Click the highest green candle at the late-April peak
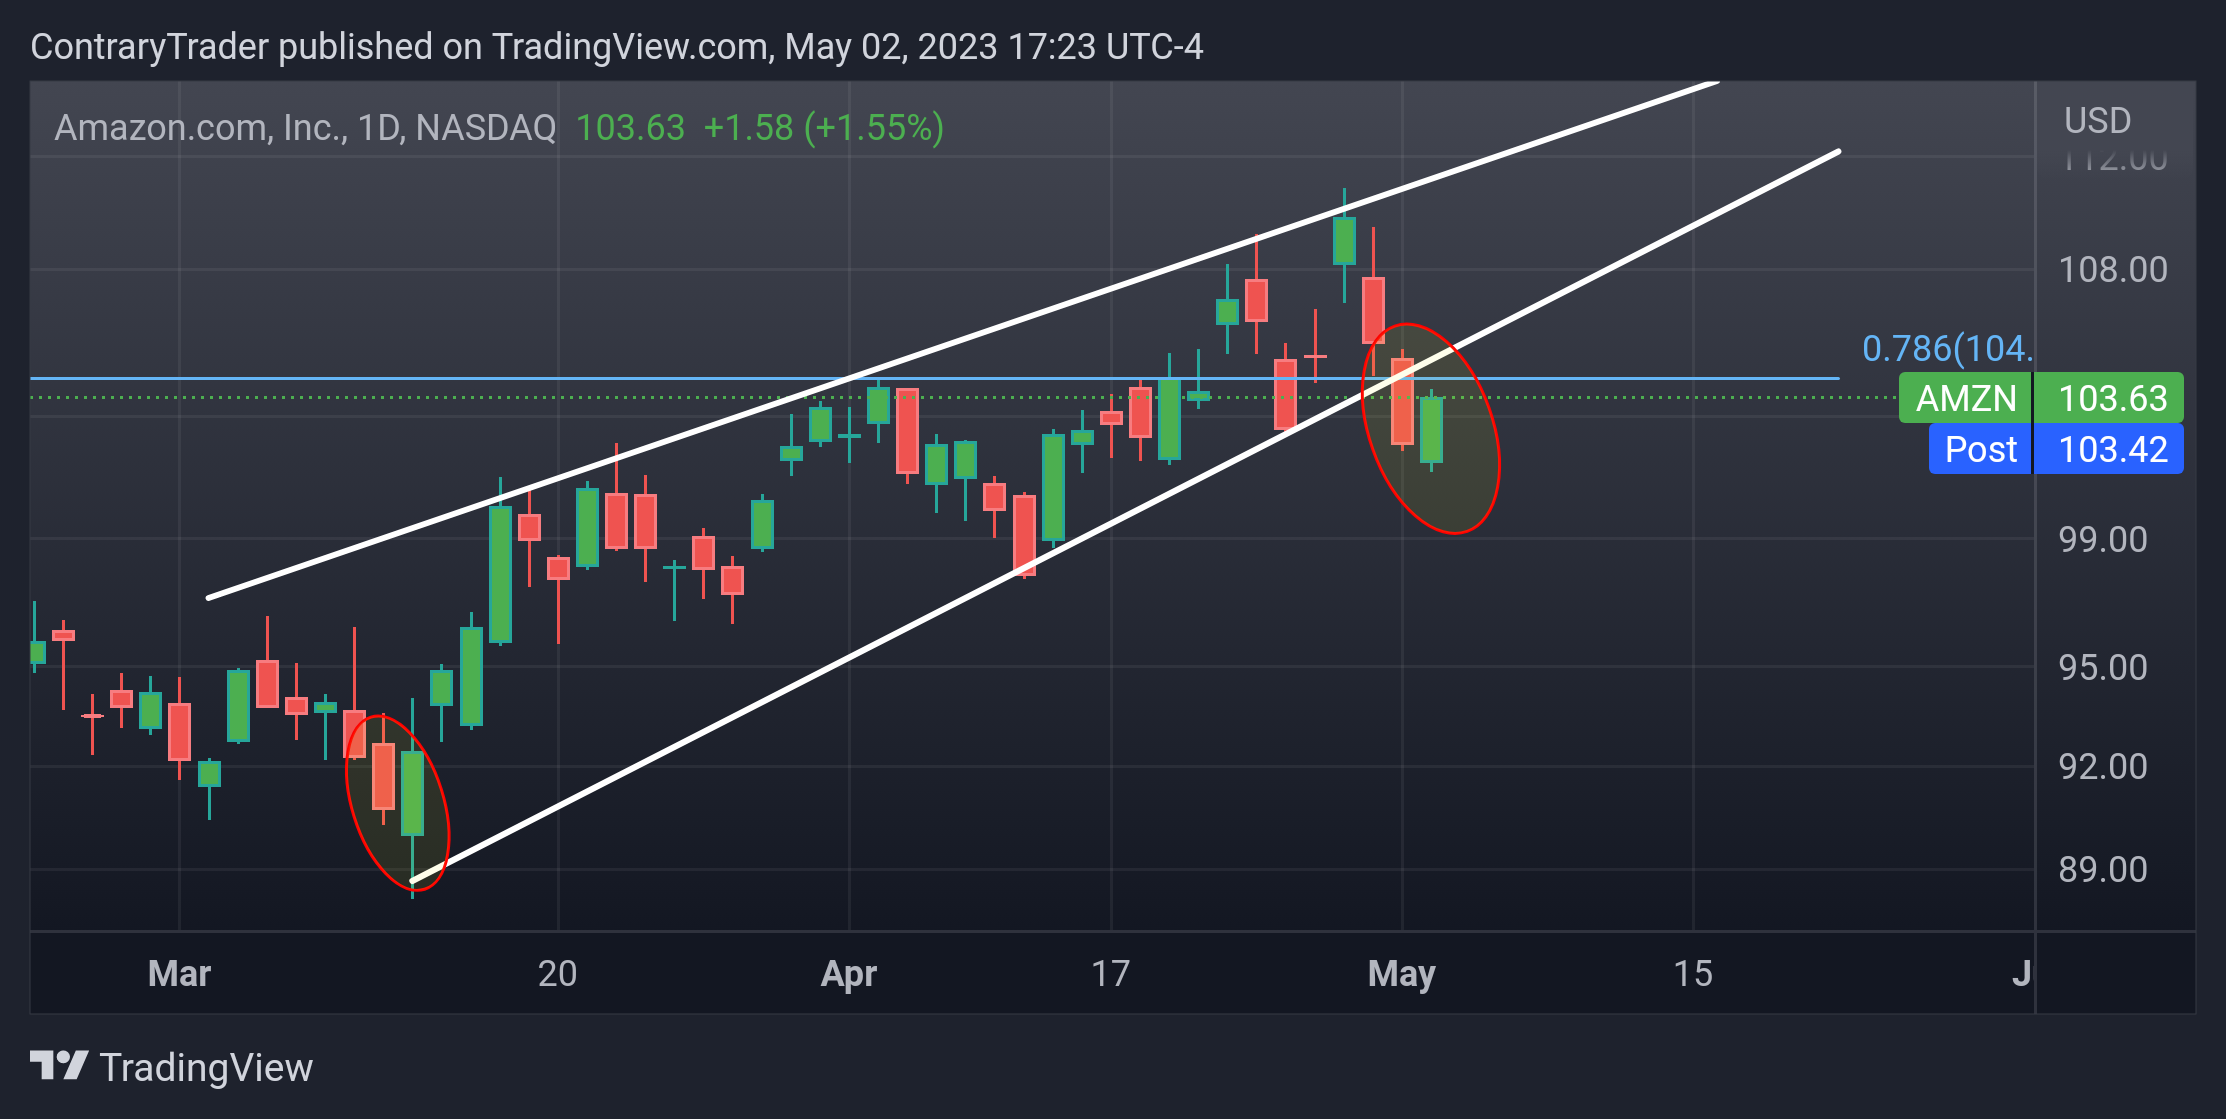Image resolution: width=2226 pixels, height=1119 pixels. click(x=1344, y=241)
